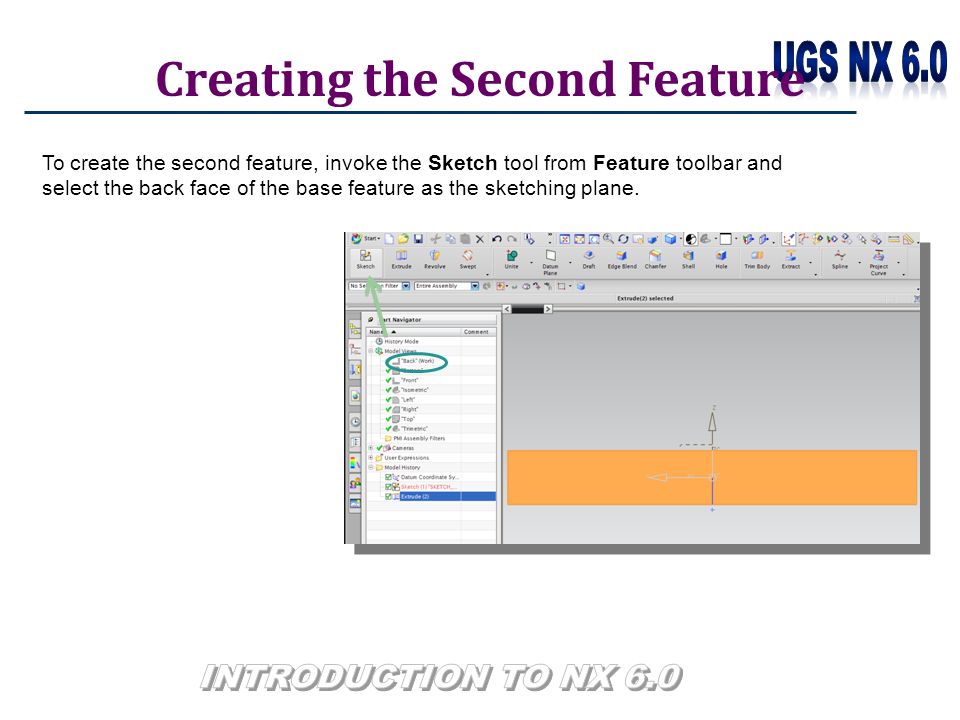Select the Project Curve tool
960x720 pixels.
pos(879,262)
